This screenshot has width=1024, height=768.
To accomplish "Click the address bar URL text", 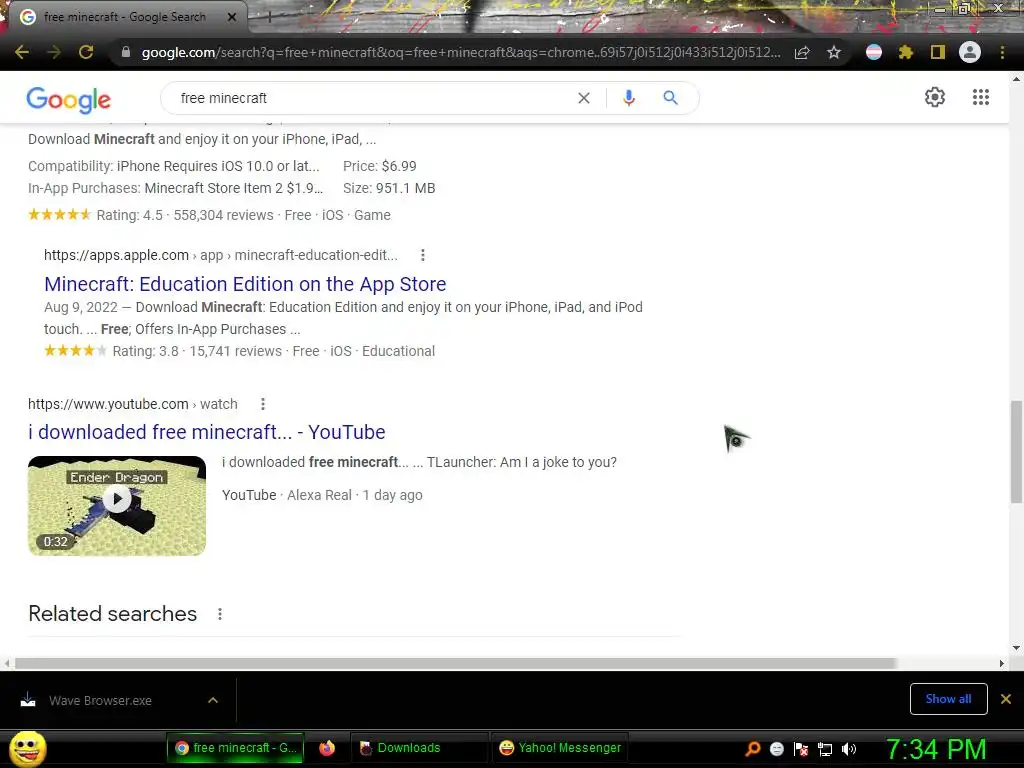I will click(x=460, y=52).
